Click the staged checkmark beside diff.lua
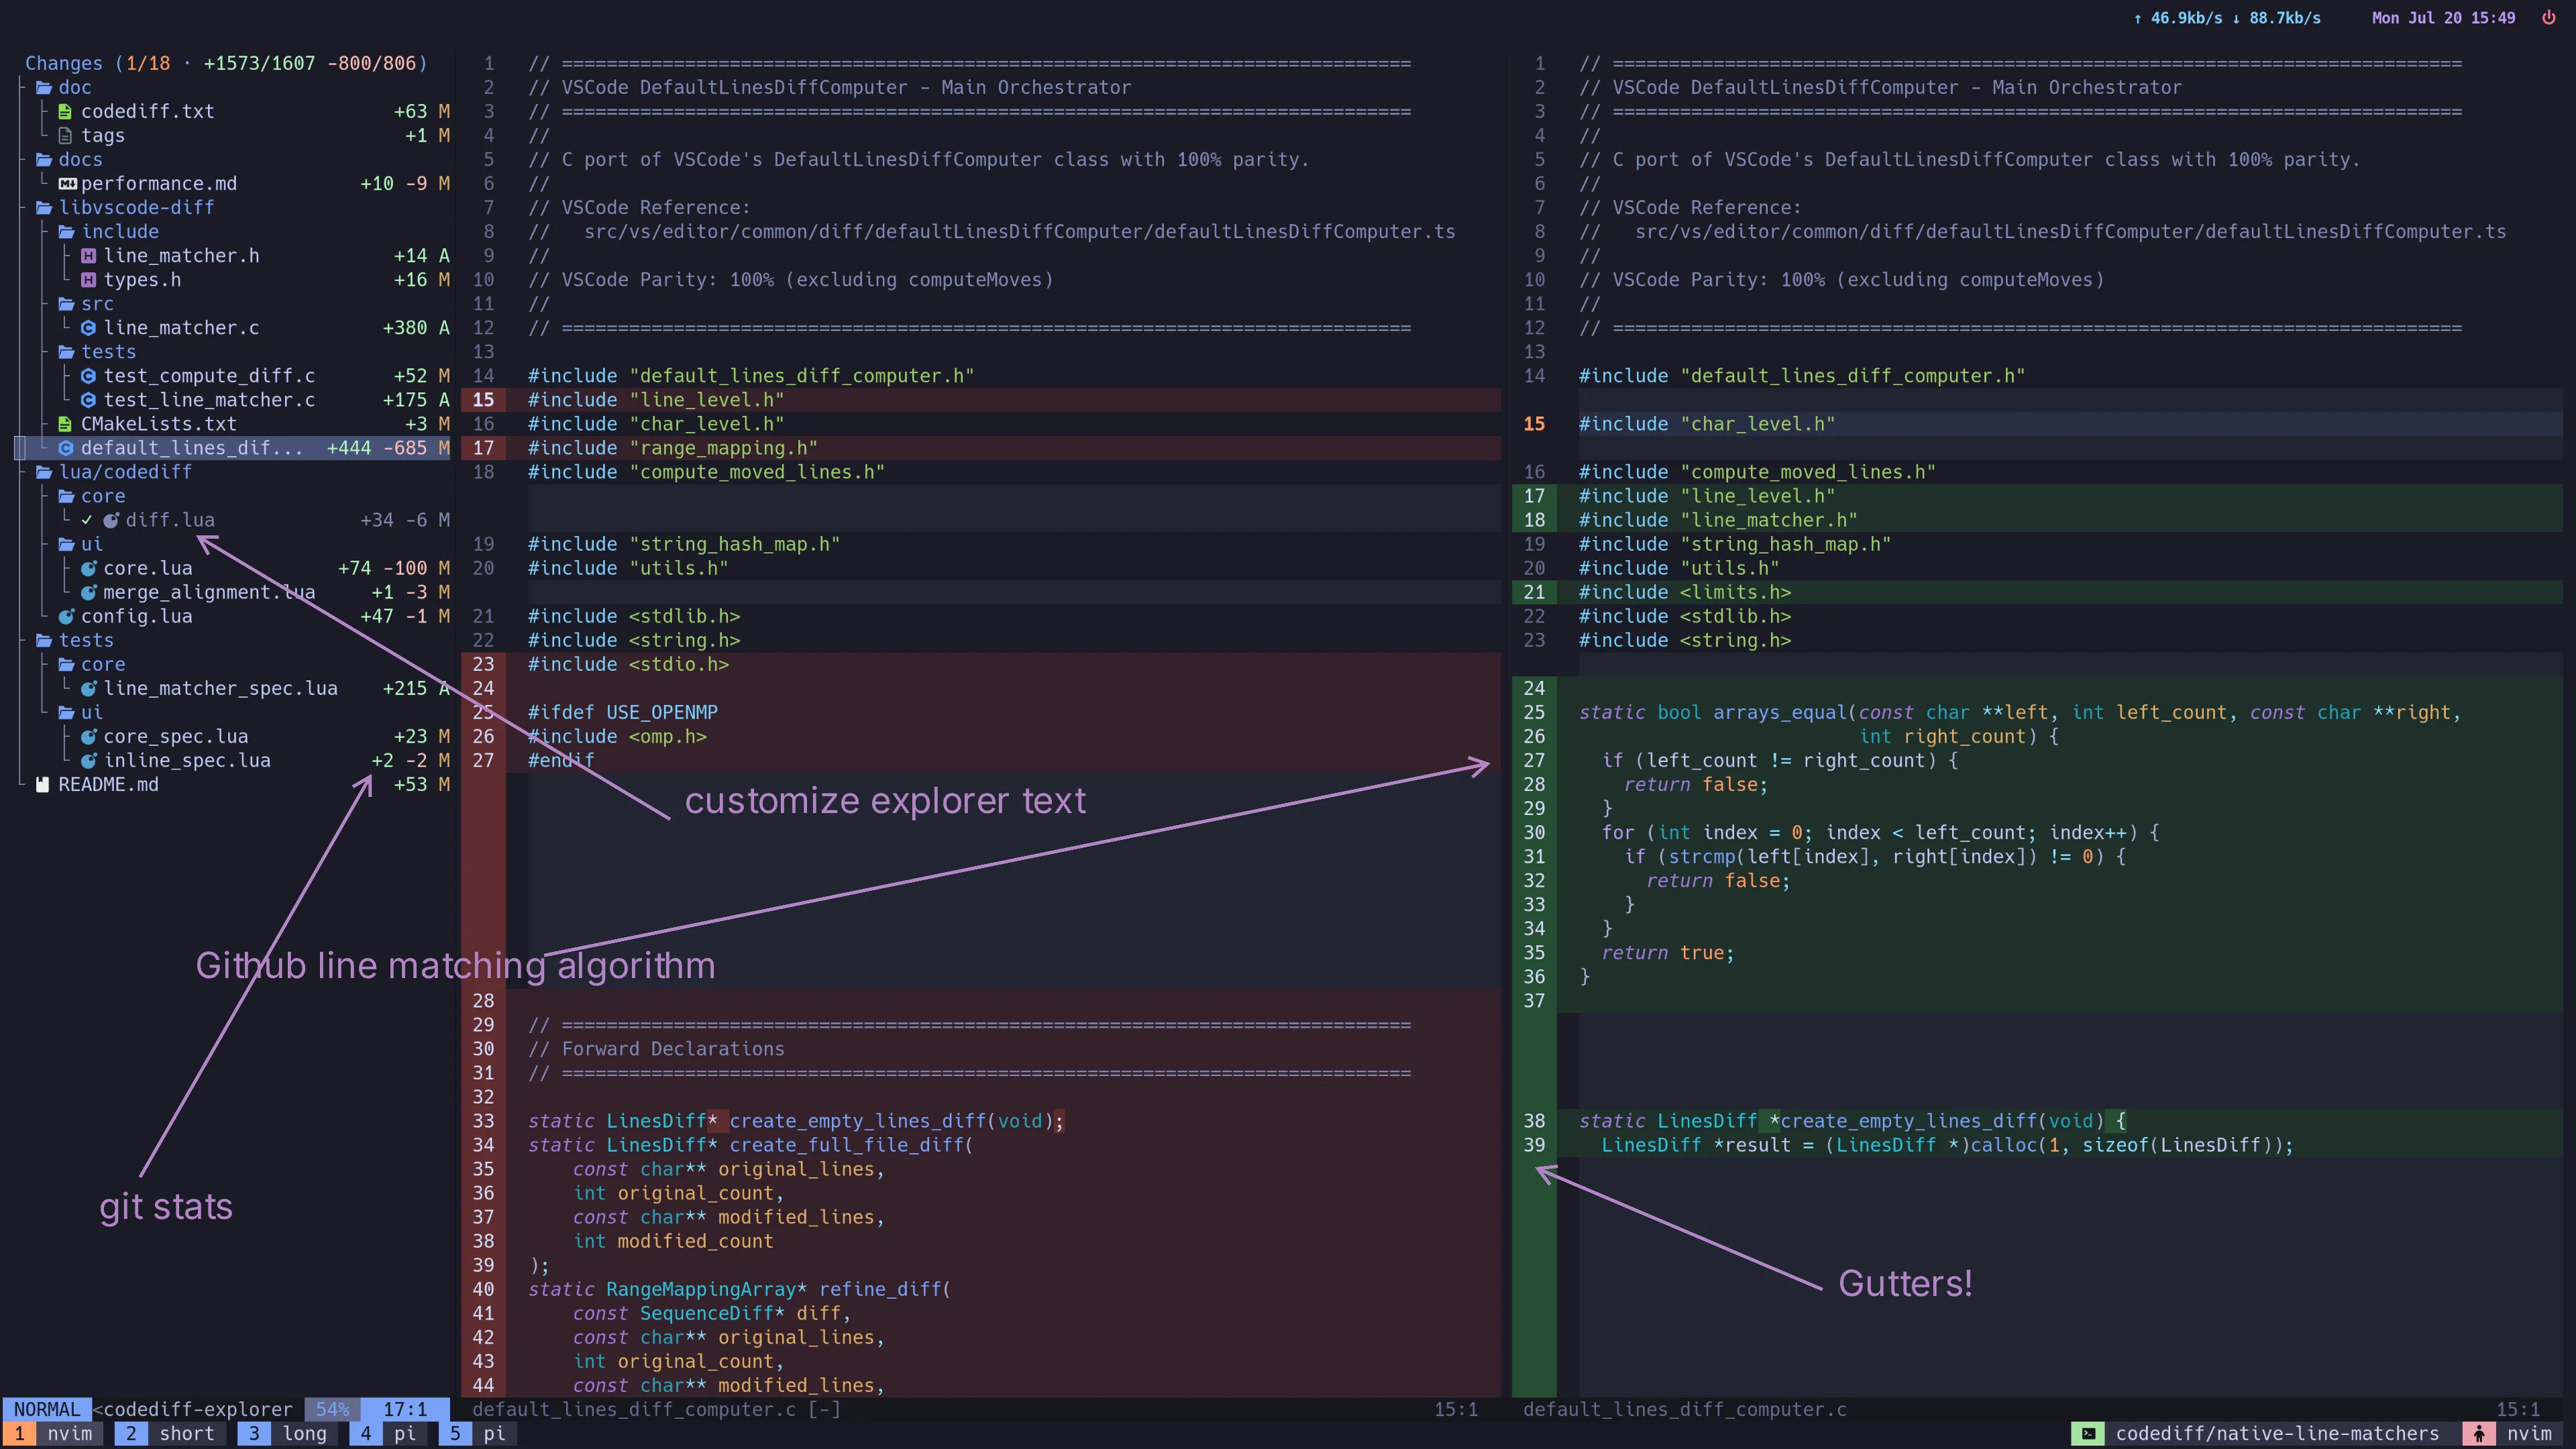This screenshot has height=1449, width=2576. pyautogui.click(x=87, y=520)
